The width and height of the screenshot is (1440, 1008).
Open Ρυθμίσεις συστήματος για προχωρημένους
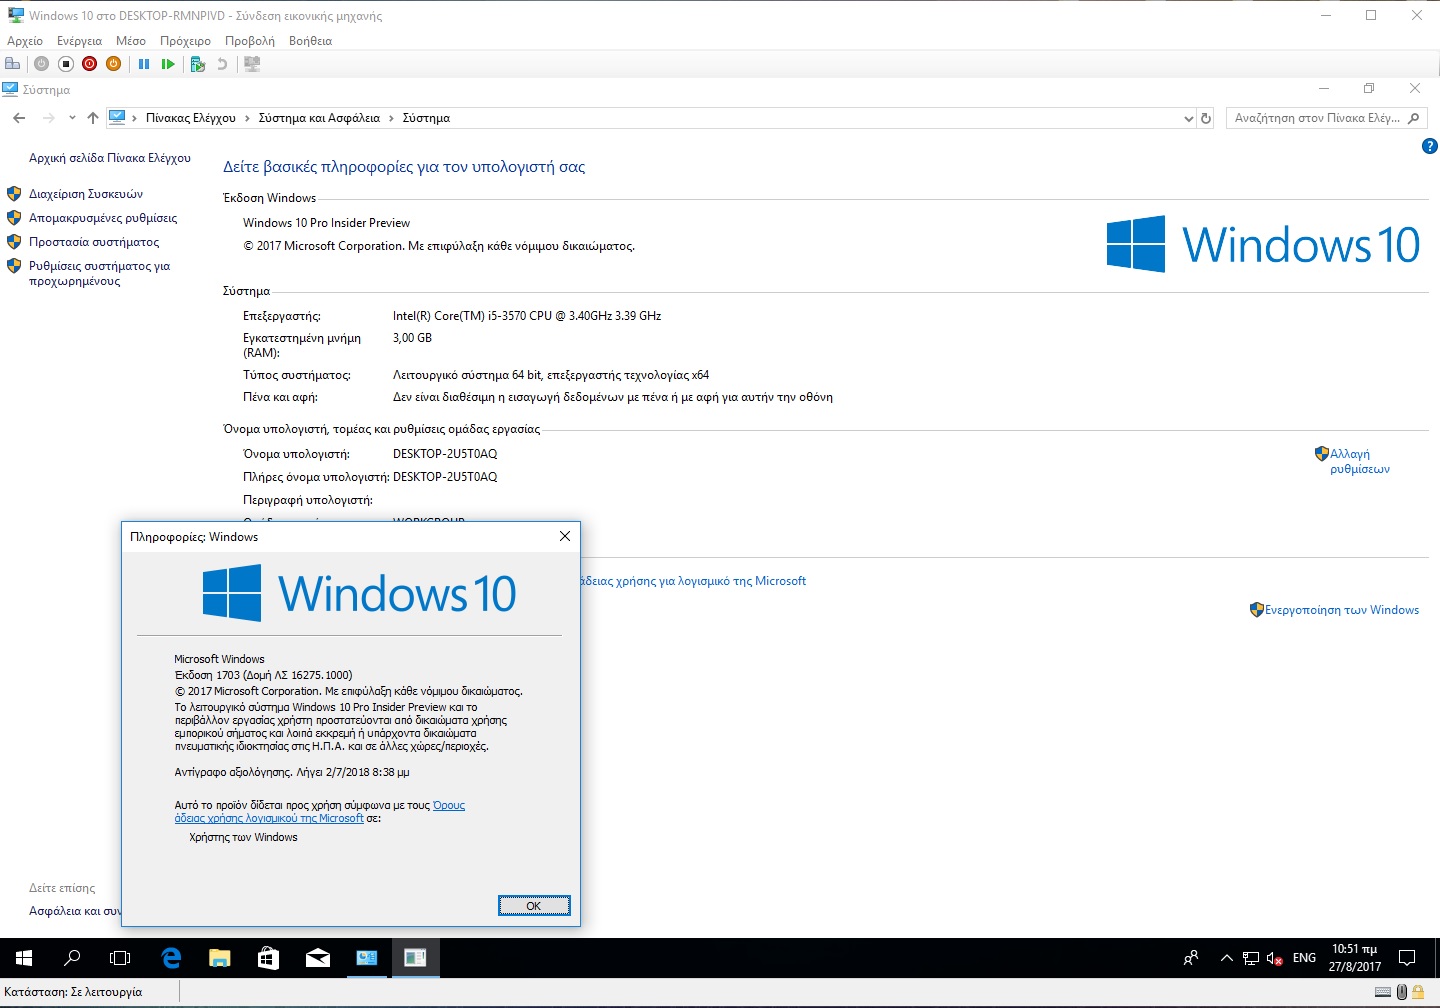click(99, 274)
